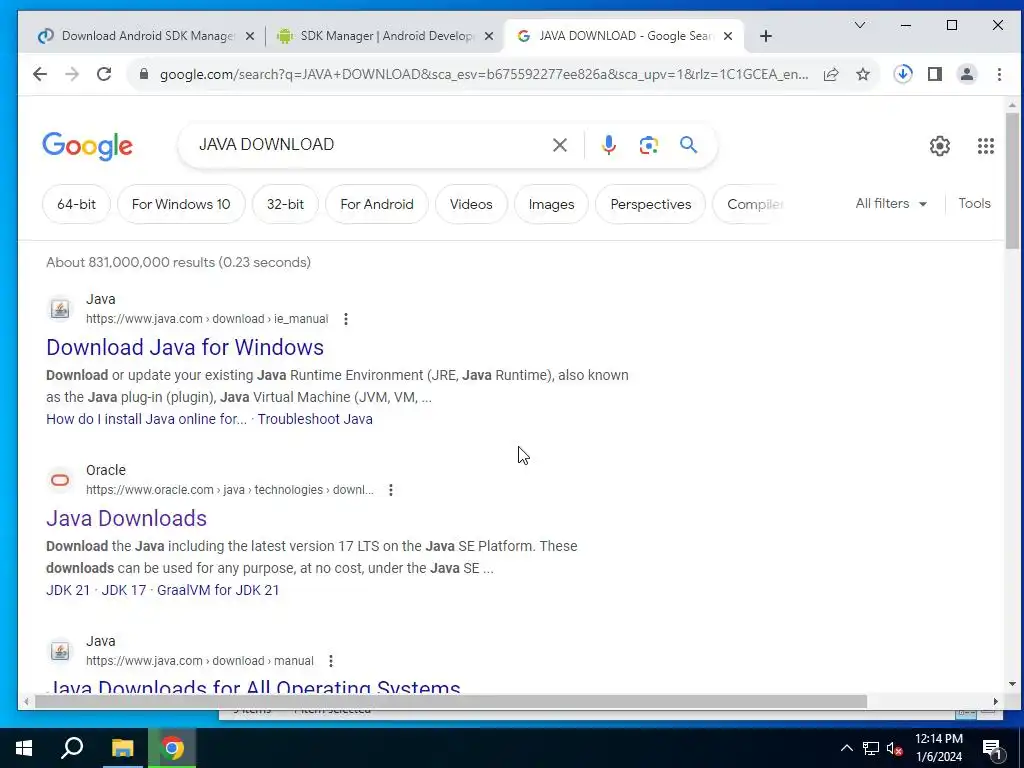Open the Chrome three-dot menu
The height and width of the screenshot is (768, 1024).
coord(999,74)
